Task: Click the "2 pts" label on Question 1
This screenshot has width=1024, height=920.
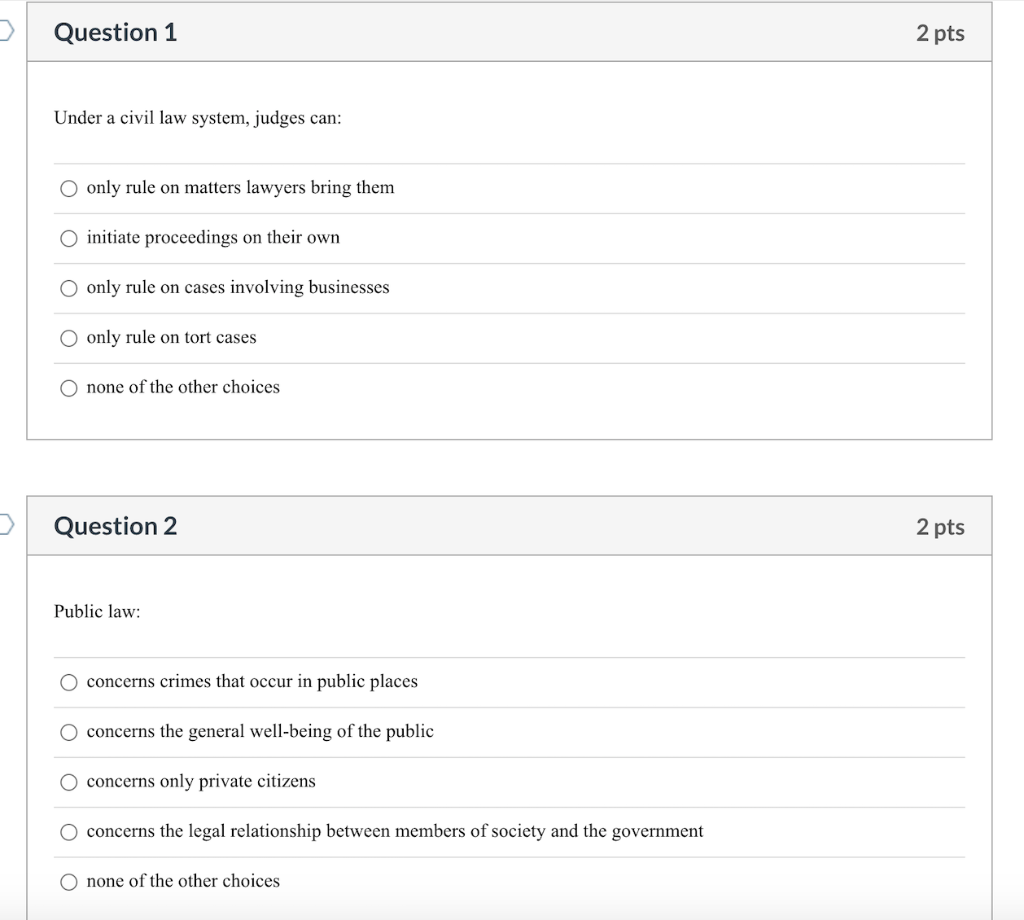Action: 940,32
